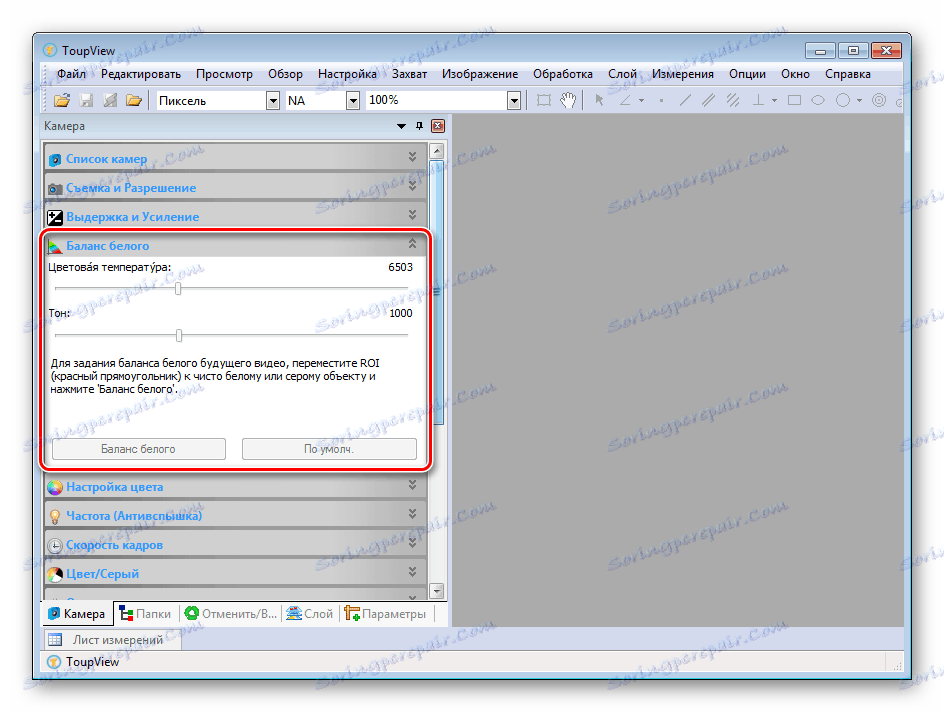Select the rectangle measurement tool
The image size is (944, 712).
click(795, 101)
